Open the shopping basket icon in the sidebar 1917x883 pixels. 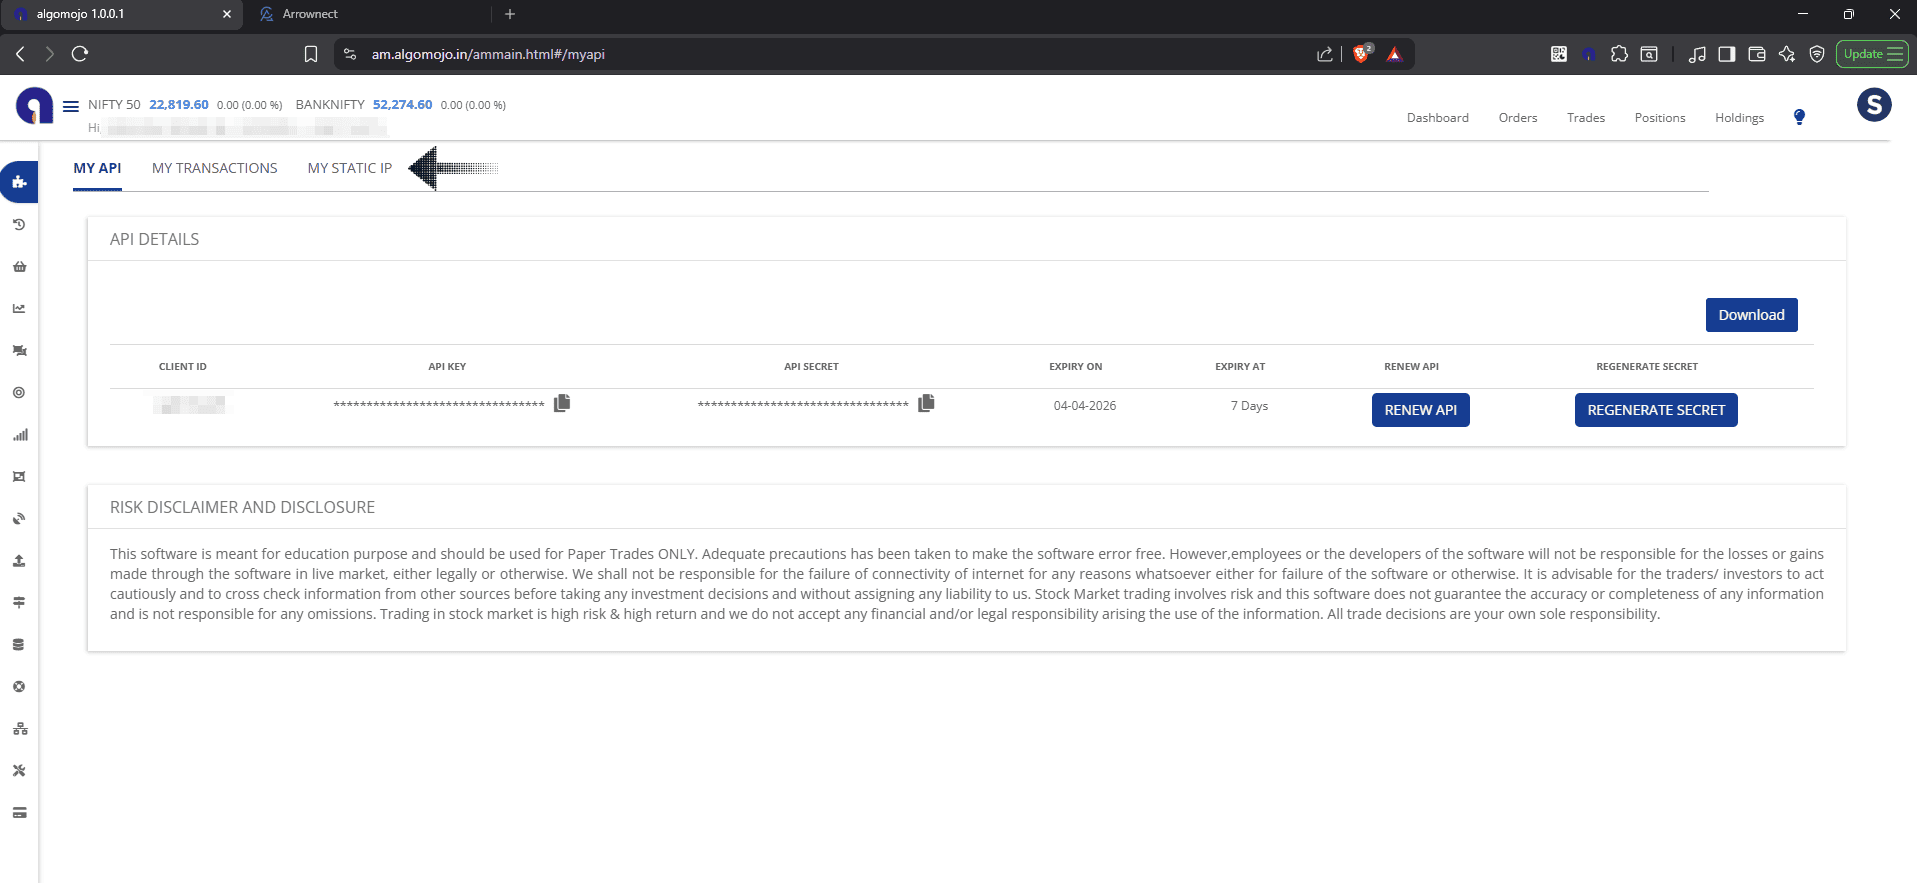pyautogui.click(x=19, y=267)
